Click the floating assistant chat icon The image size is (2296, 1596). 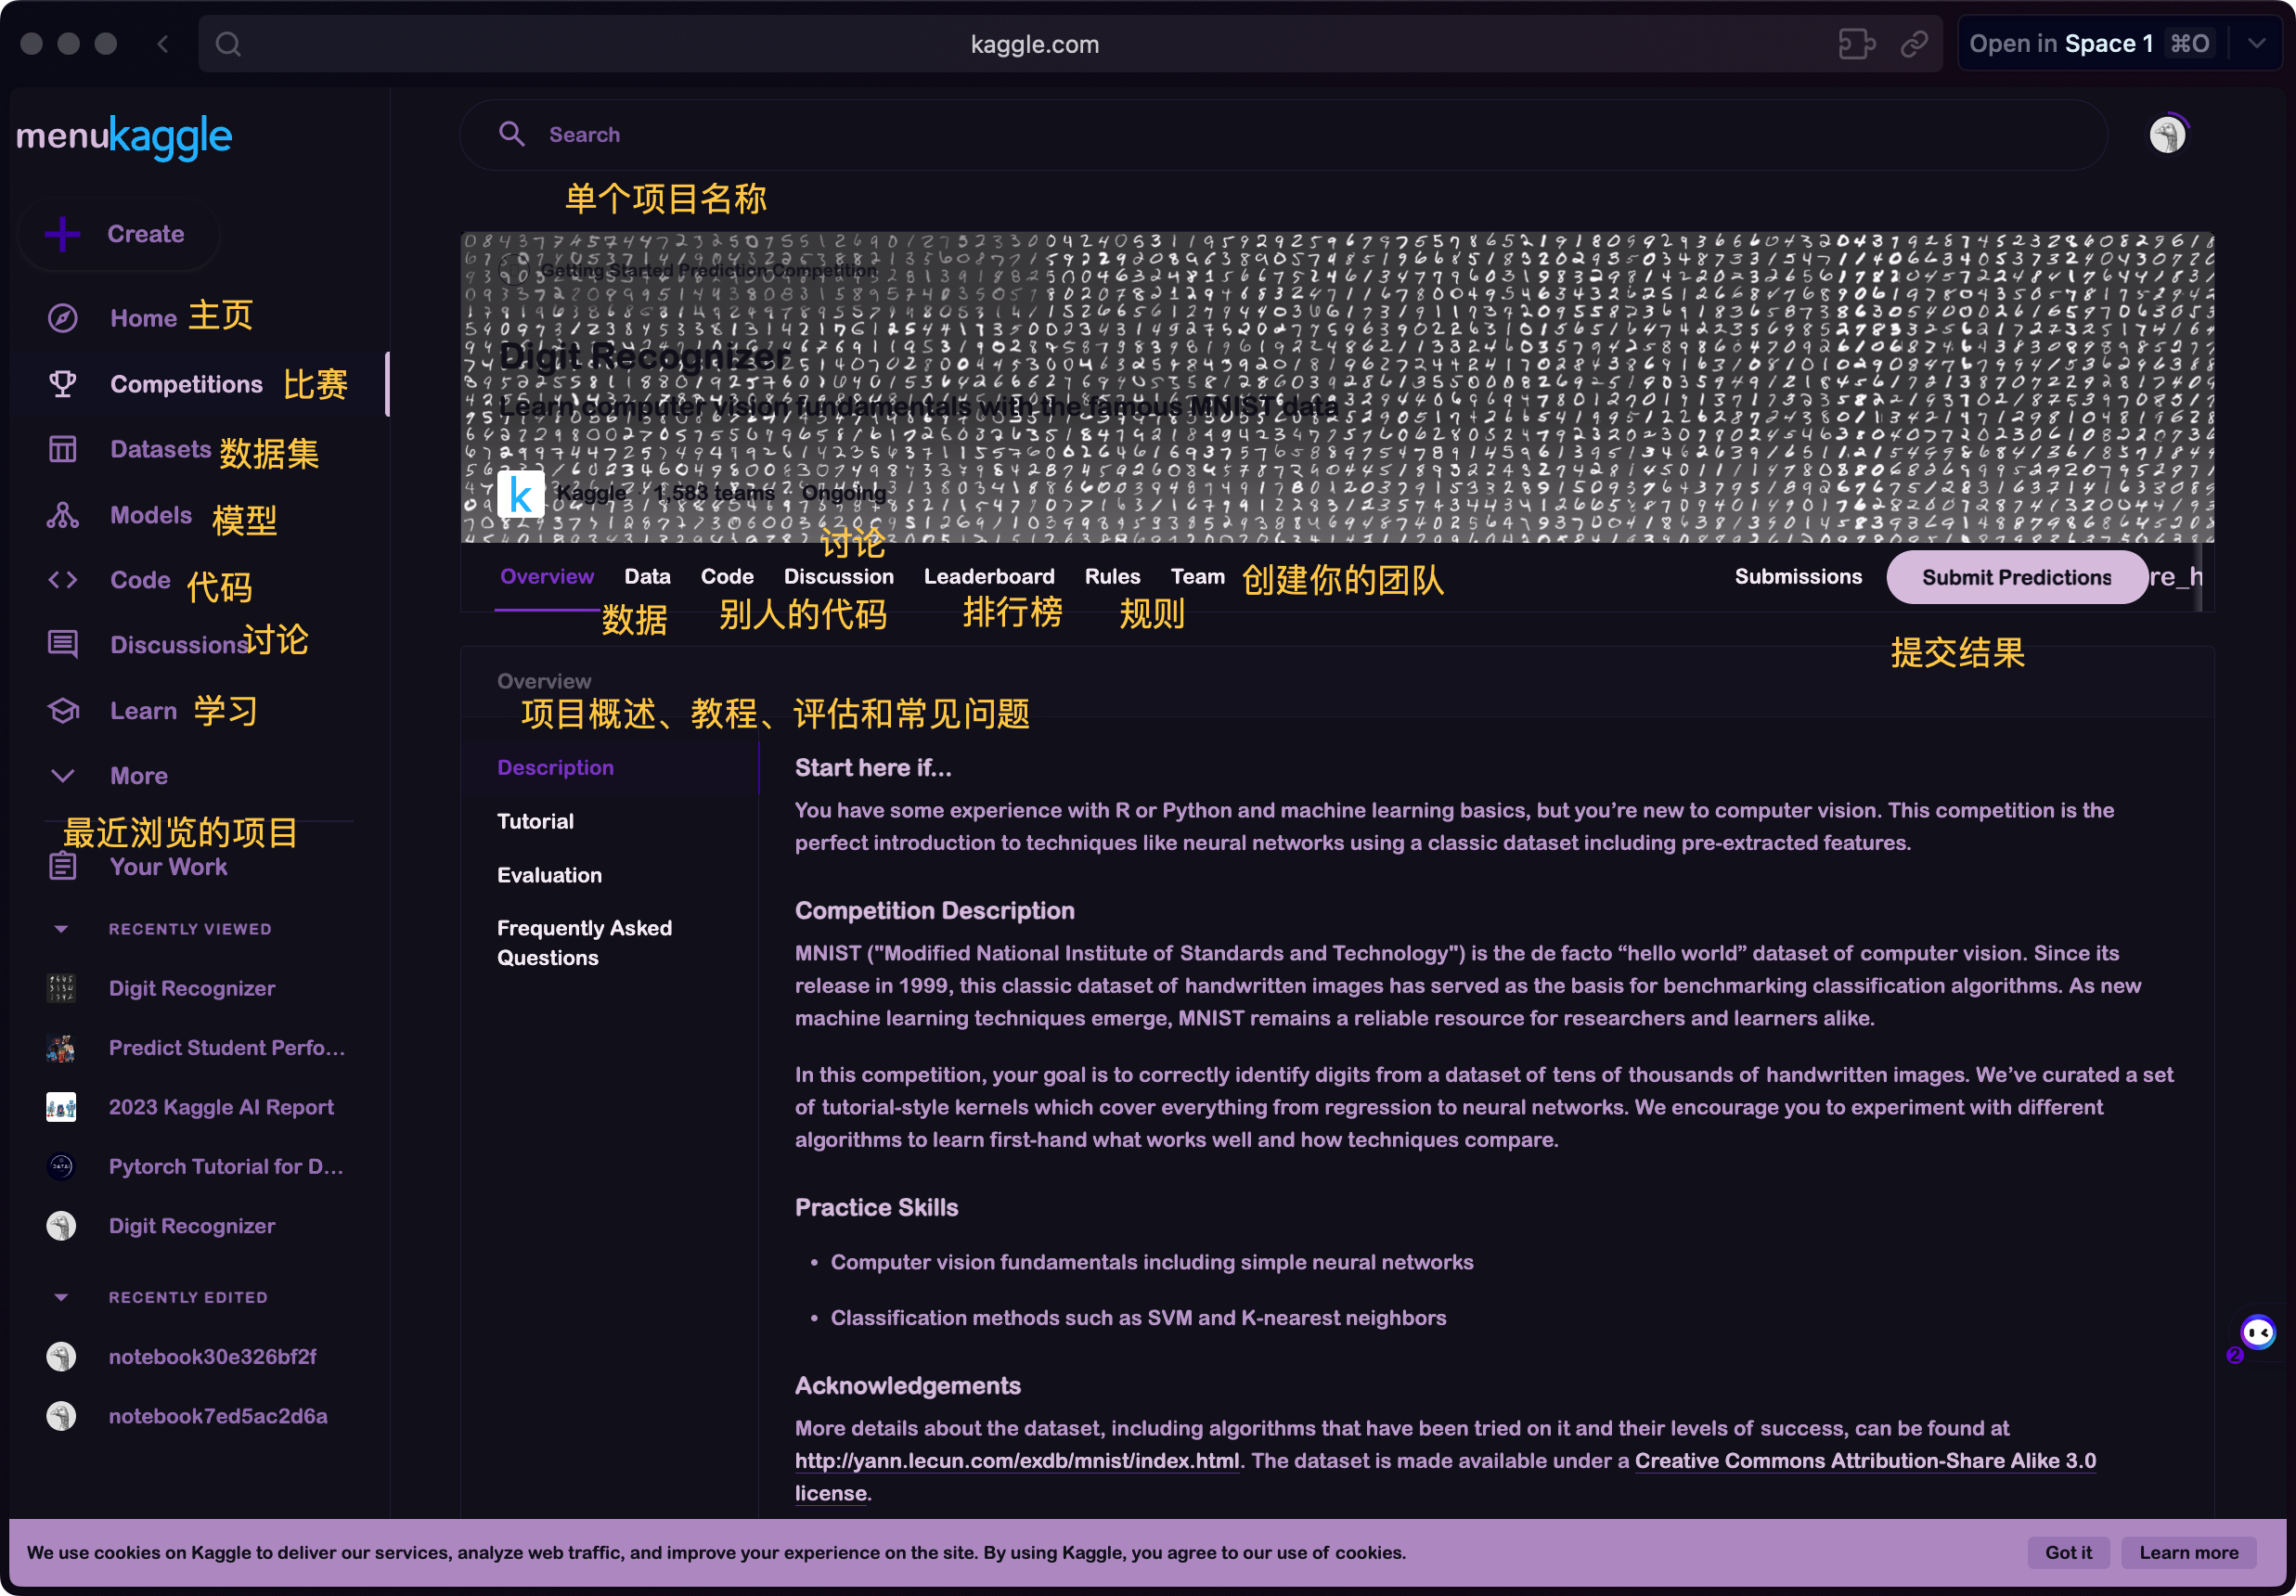point(2258,1333)
